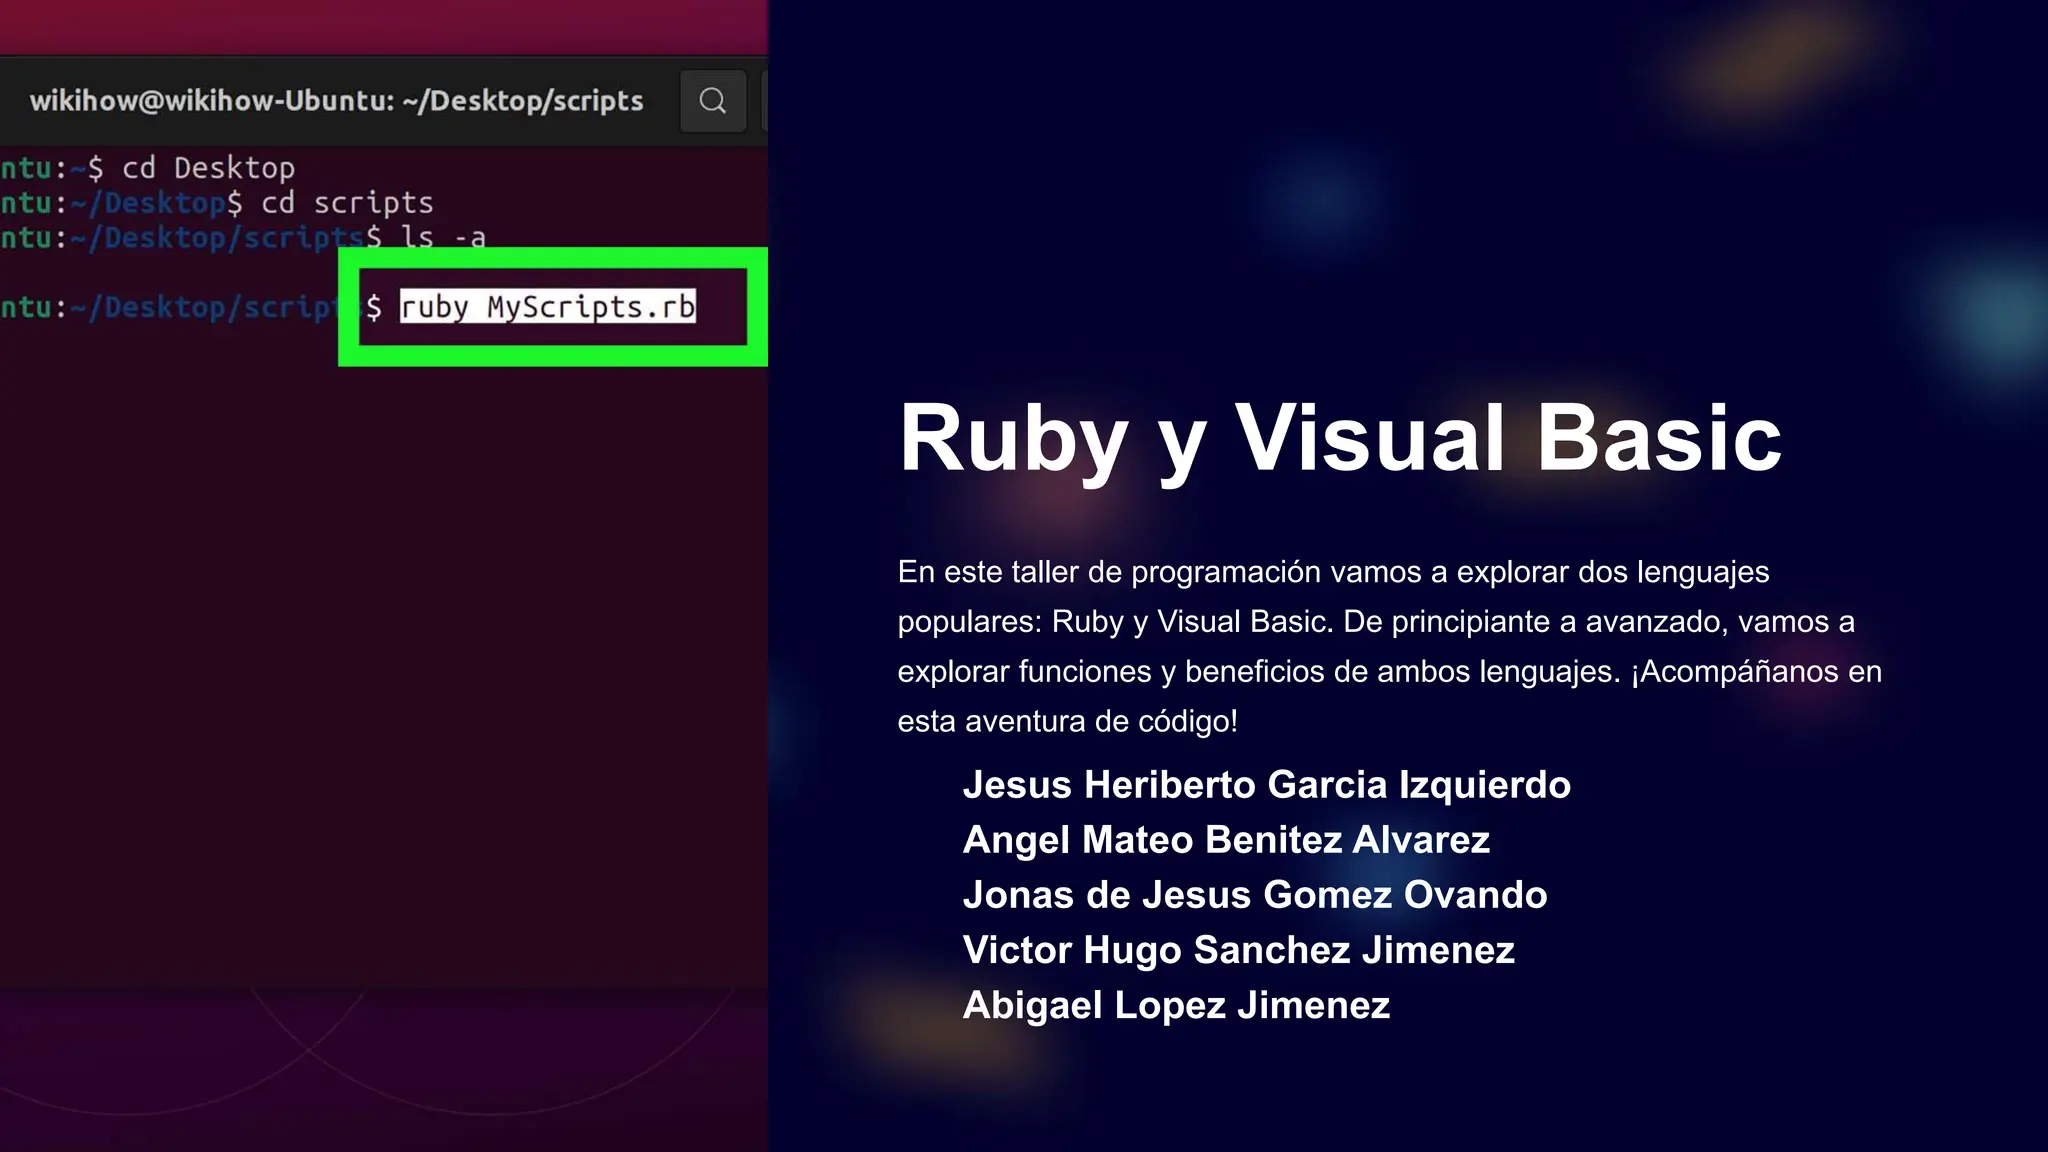Select the name Angel Mateo Benitez Alvarez
Image resolution: width=2048 pixels, height=1152 pixels.
click(x=1226, y=840)
